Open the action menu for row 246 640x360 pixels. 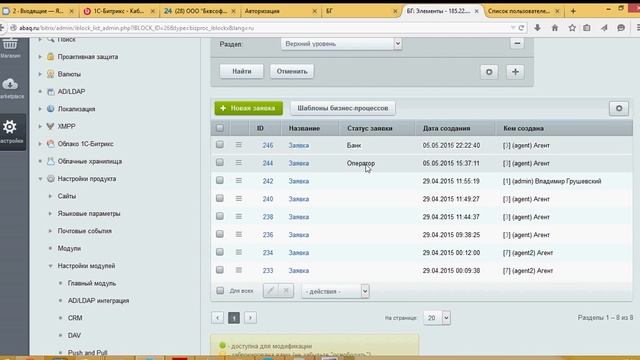click(x=239, y=145)
